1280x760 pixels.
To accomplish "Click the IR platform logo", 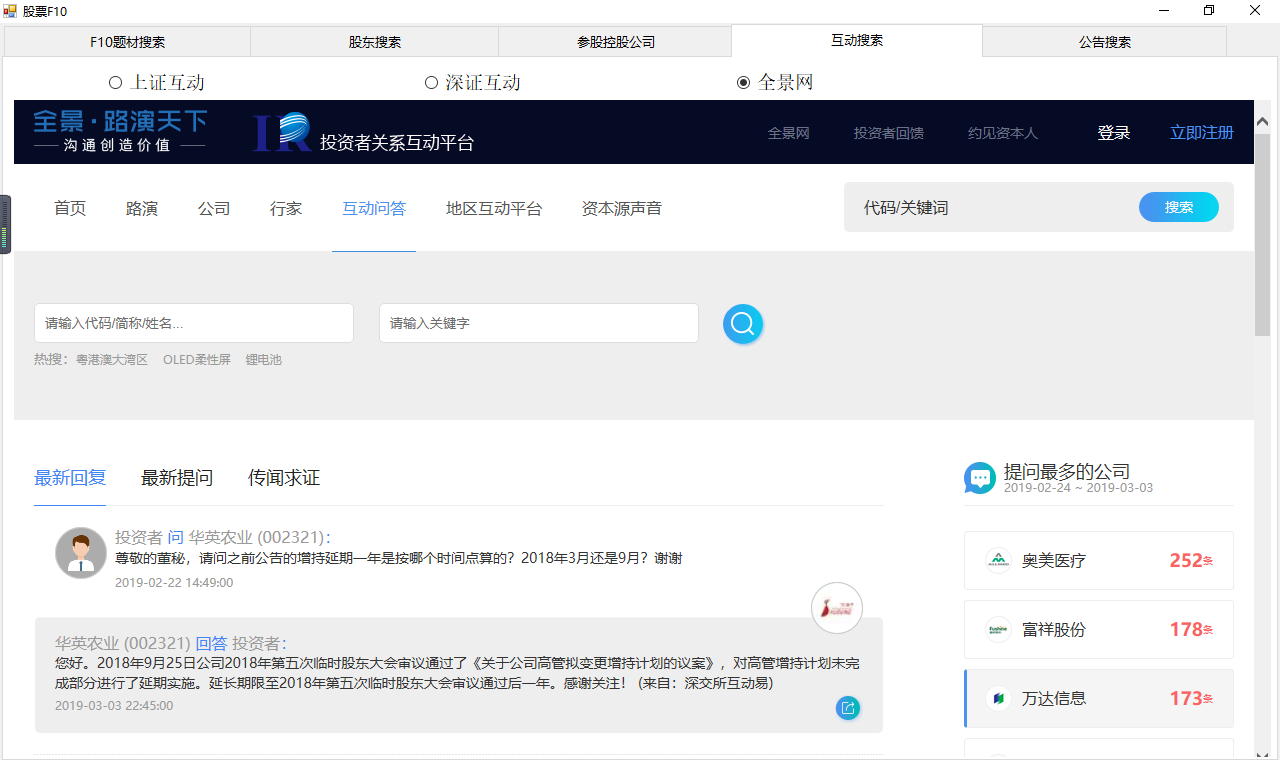I will (x=282, y=132).
